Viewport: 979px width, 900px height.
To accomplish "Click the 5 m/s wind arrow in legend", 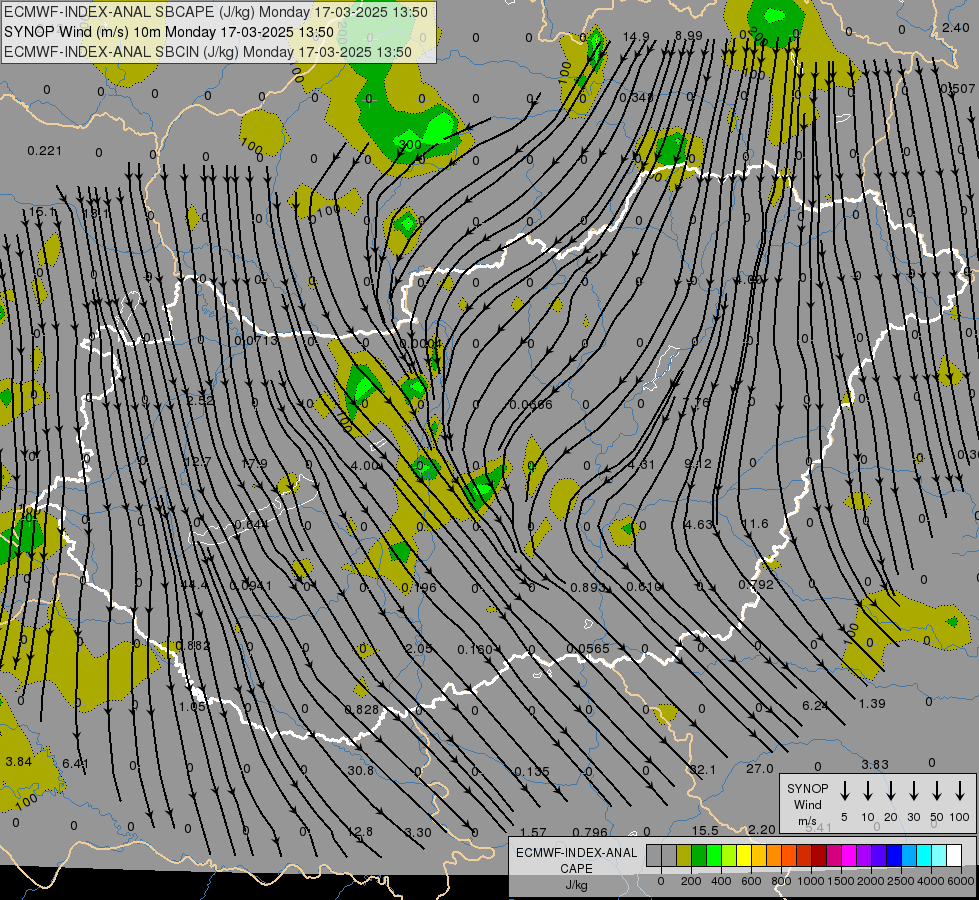I will coord(844,791).
